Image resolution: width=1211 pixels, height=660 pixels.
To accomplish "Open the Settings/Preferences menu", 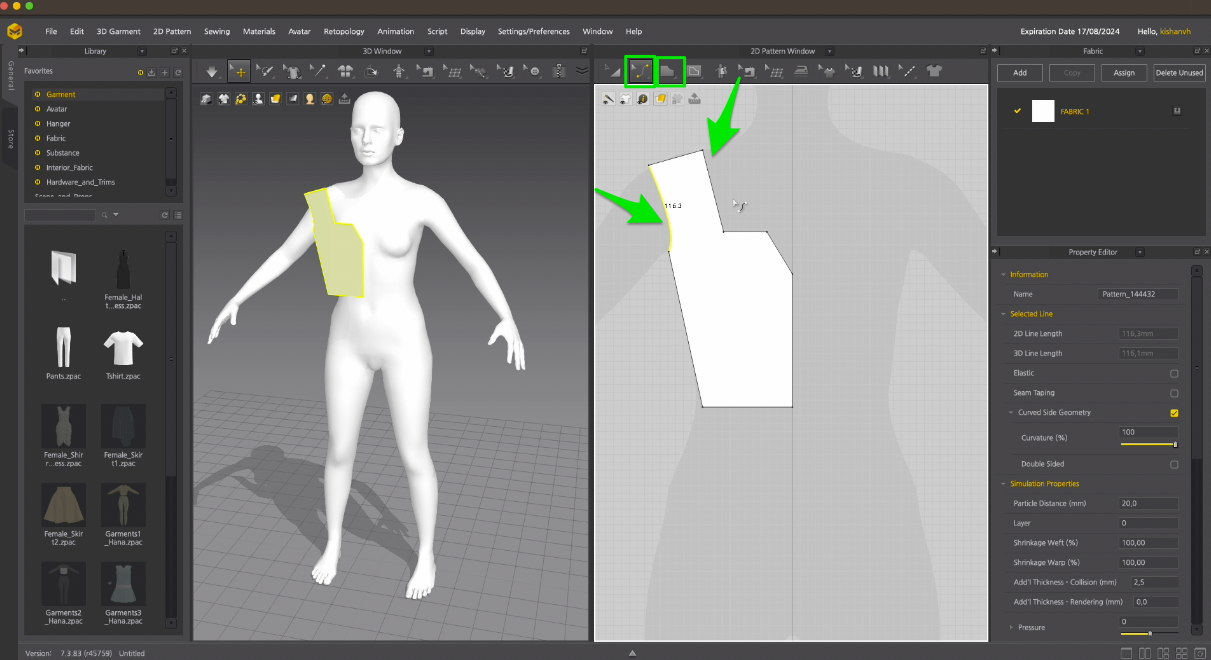I will 534,31.
